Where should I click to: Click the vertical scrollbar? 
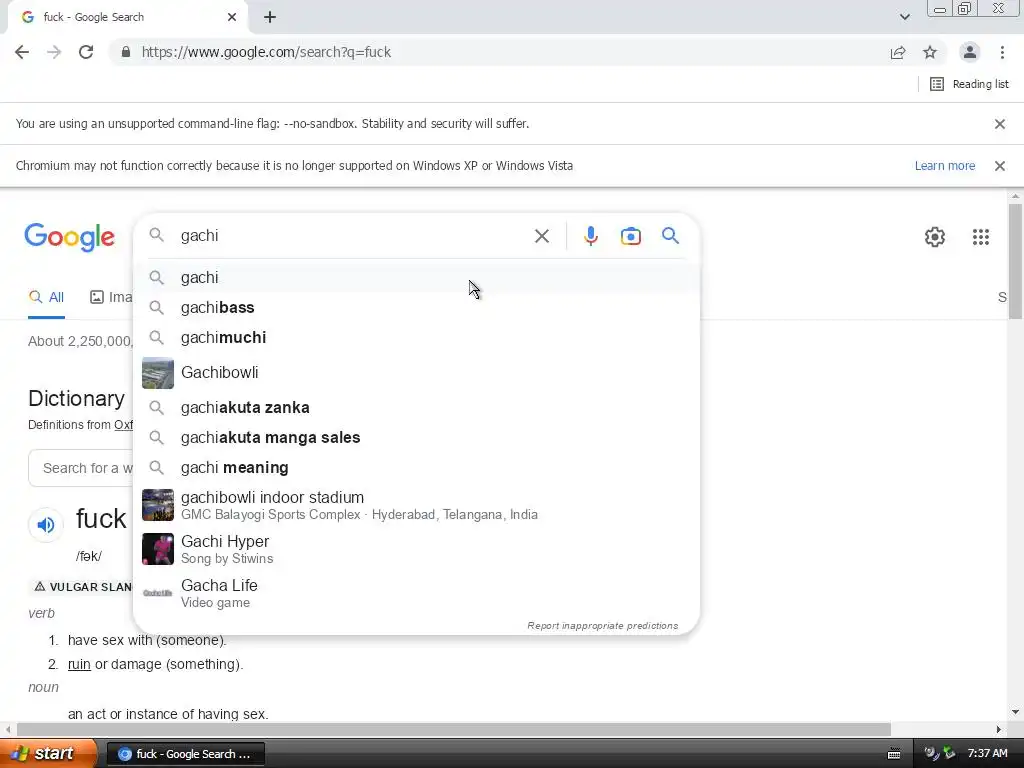click(x=1015, y=261)
